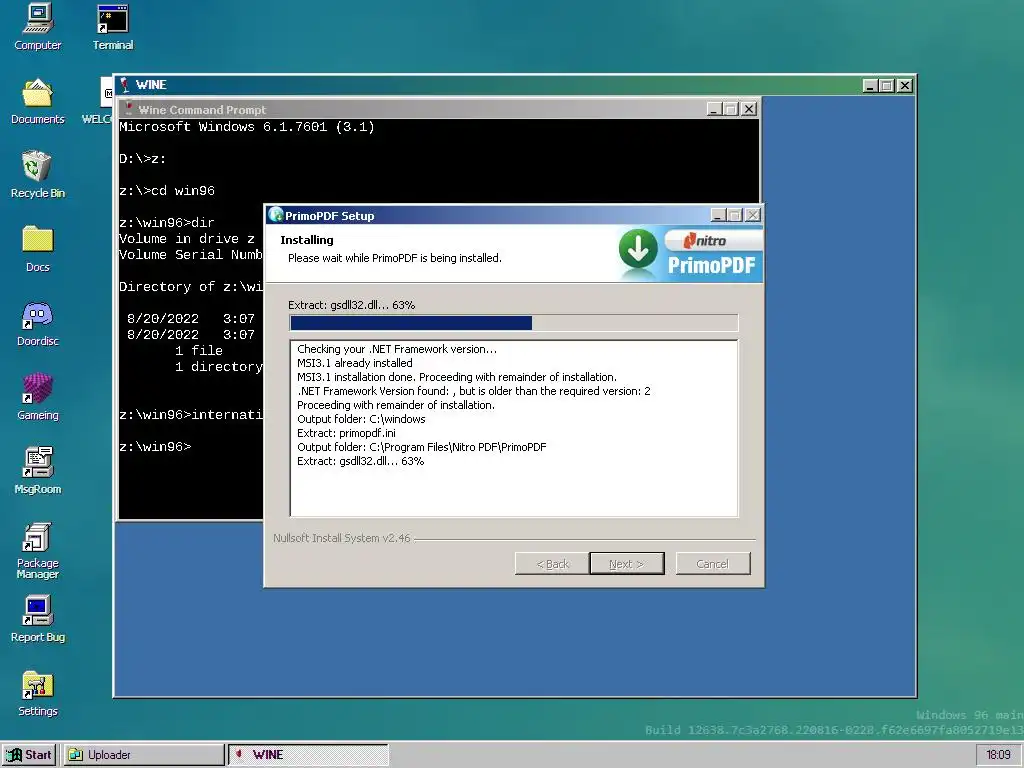Open the Docs folder icon
The height and width of the screenshot is (768, 1024).
pyautogui.click(x=37, y=248)
